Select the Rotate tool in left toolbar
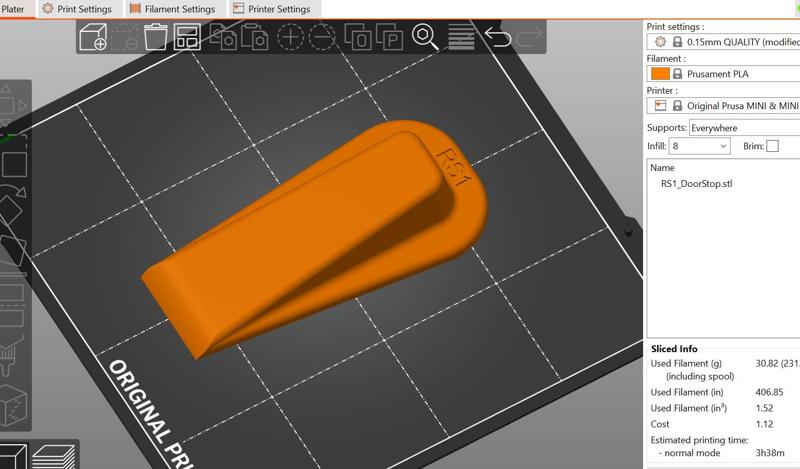Screen dimensions: 800x469 point(14,205)
